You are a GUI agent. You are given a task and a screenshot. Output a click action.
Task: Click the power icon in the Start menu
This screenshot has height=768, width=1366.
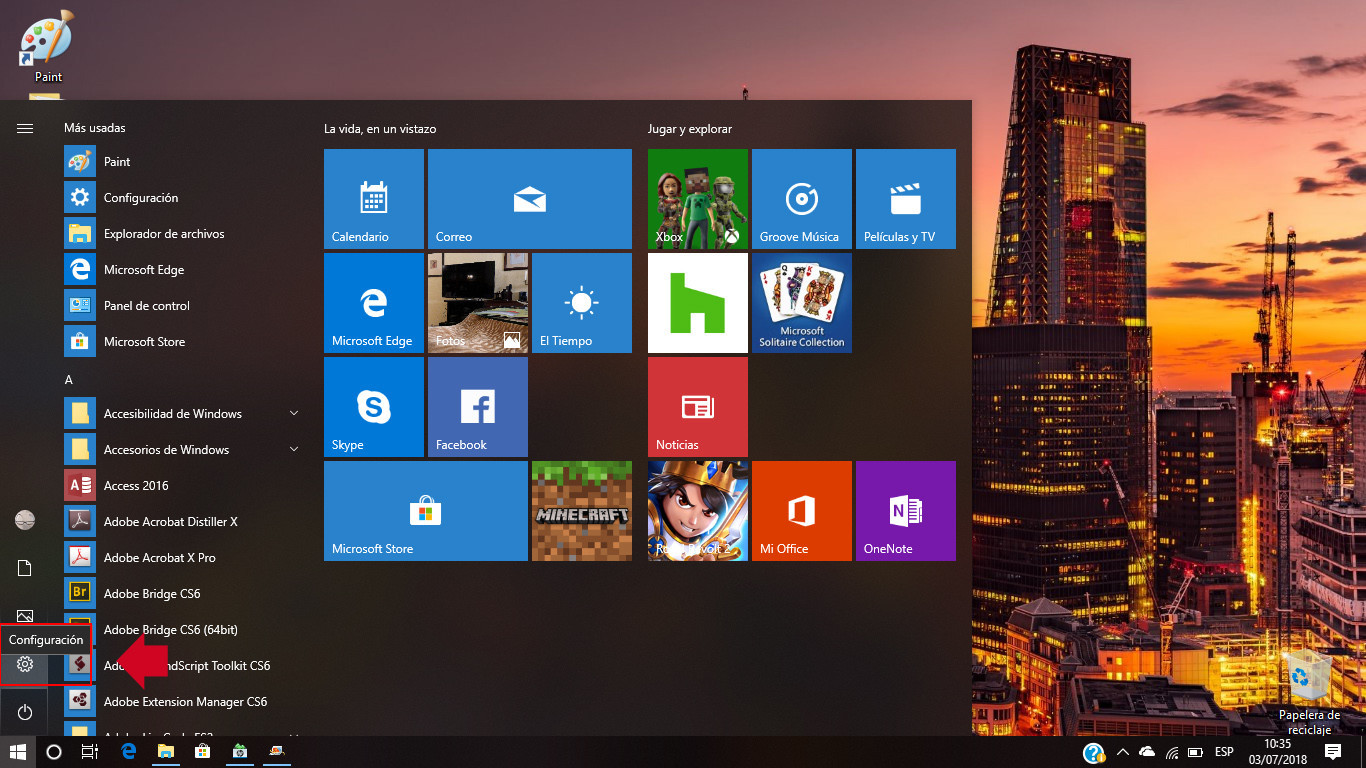pyautogui.click(x=24, y=711)
